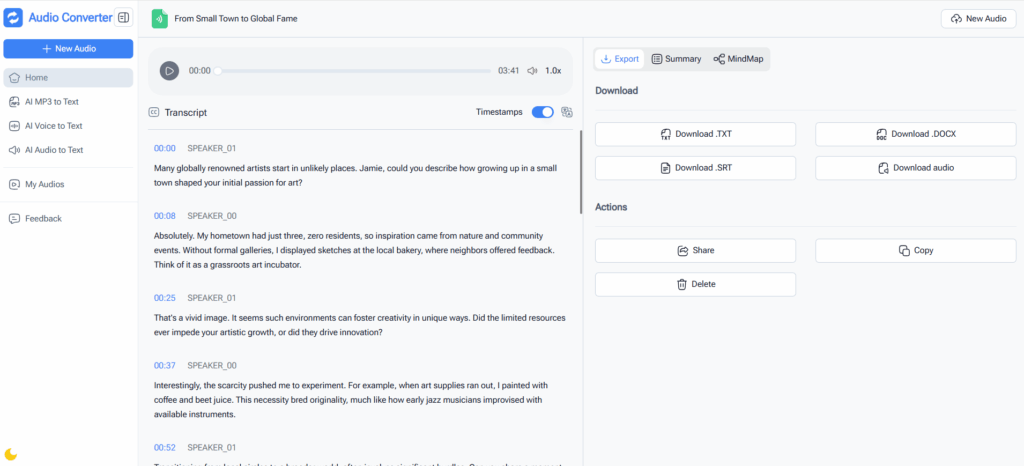Download the transcript as .SRT
Screen dimensions: 1024x466
coord(696,168)
